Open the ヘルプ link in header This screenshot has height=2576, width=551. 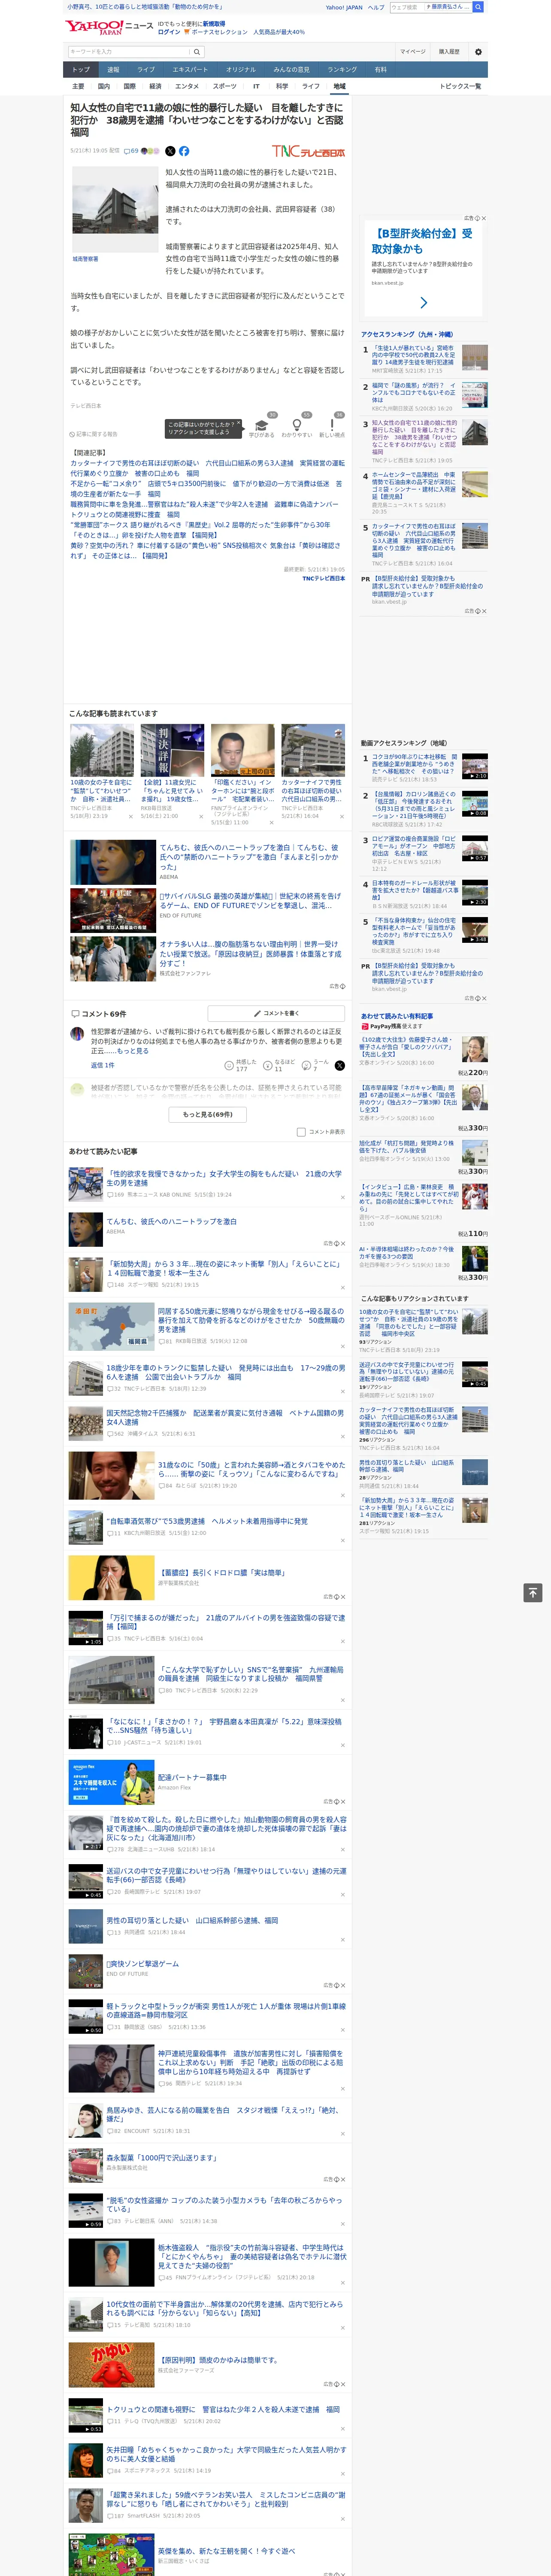point(376,7)
